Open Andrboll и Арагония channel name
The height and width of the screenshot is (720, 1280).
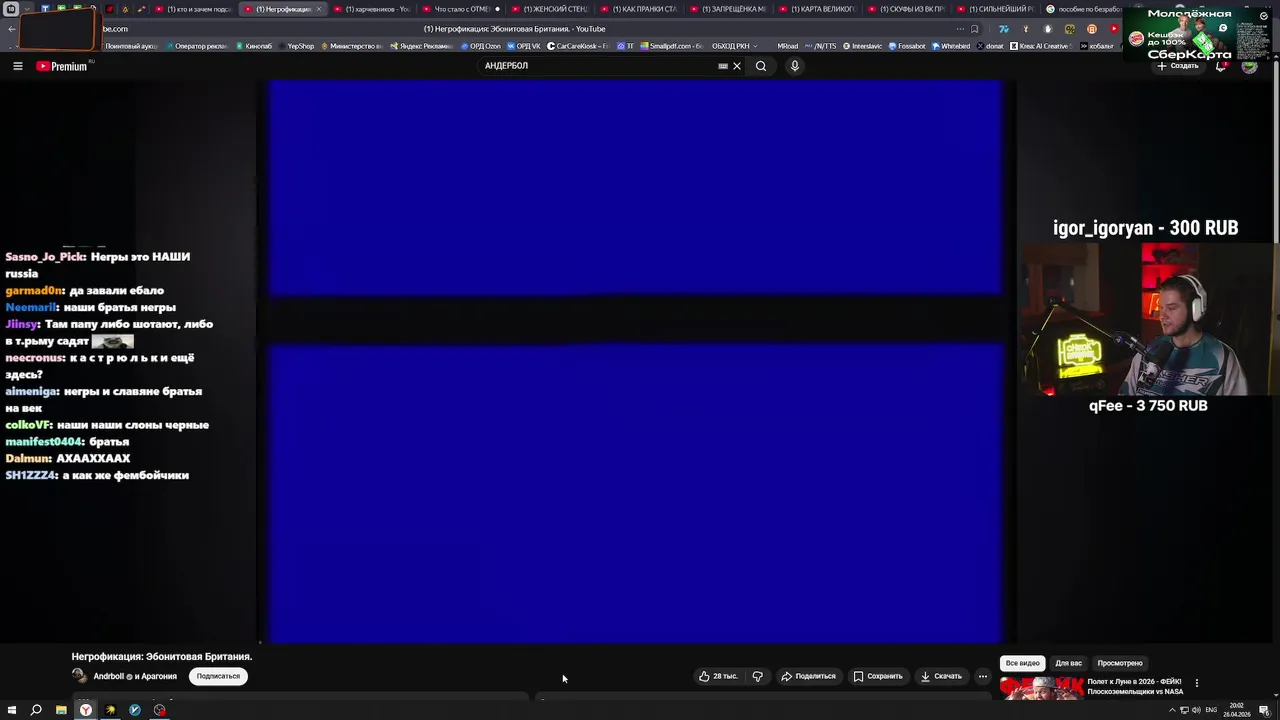tap(135, 676)
